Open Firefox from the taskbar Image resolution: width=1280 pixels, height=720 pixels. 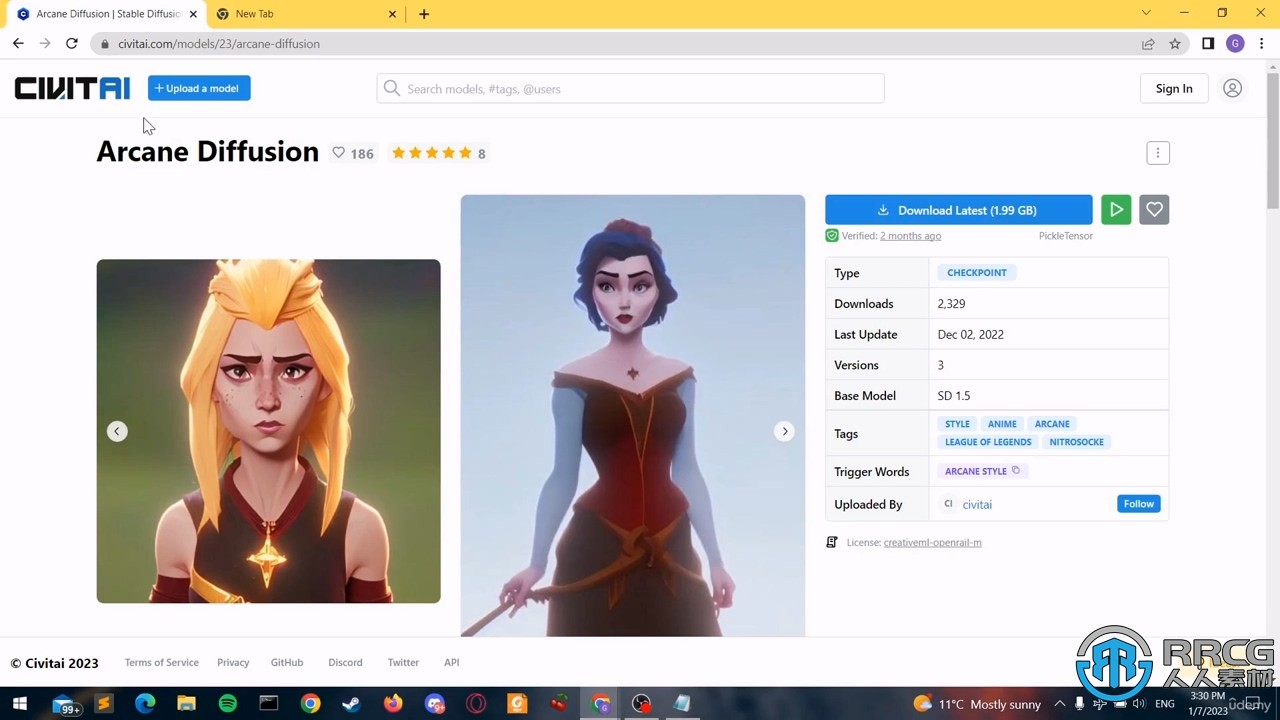click(393, 704)
